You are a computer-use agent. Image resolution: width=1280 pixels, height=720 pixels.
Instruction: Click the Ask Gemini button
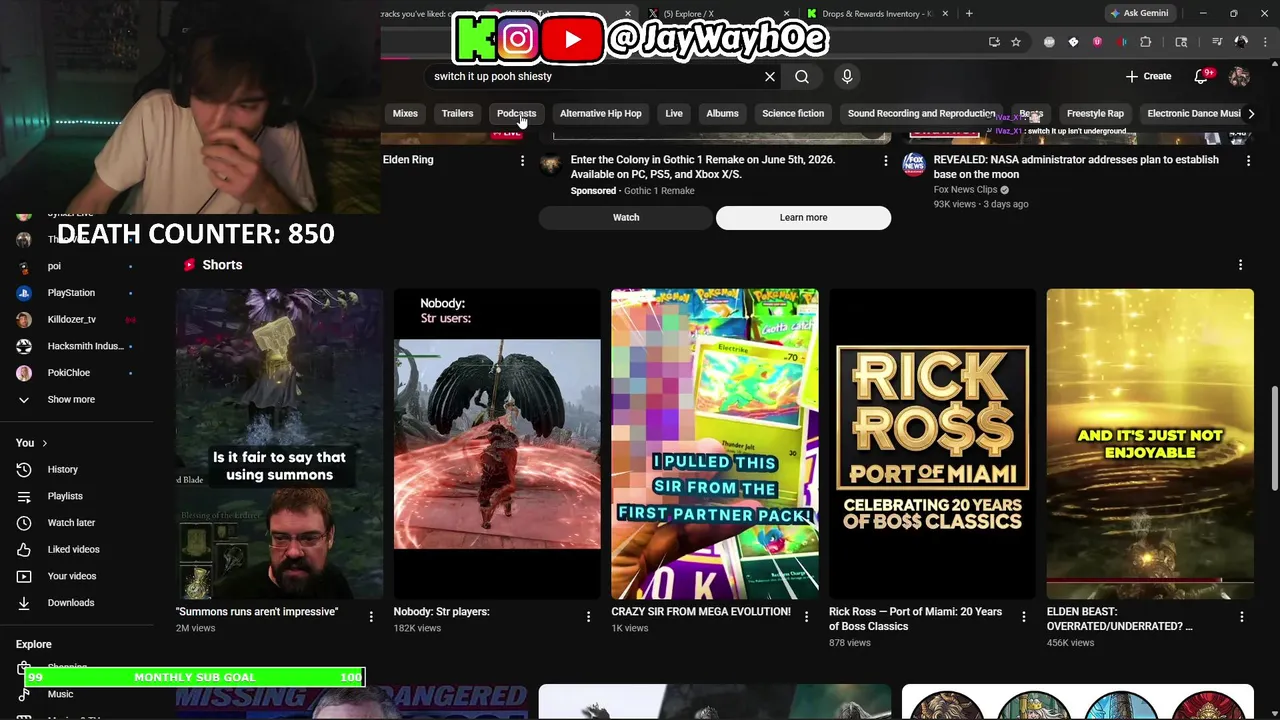coord(1138,13)
